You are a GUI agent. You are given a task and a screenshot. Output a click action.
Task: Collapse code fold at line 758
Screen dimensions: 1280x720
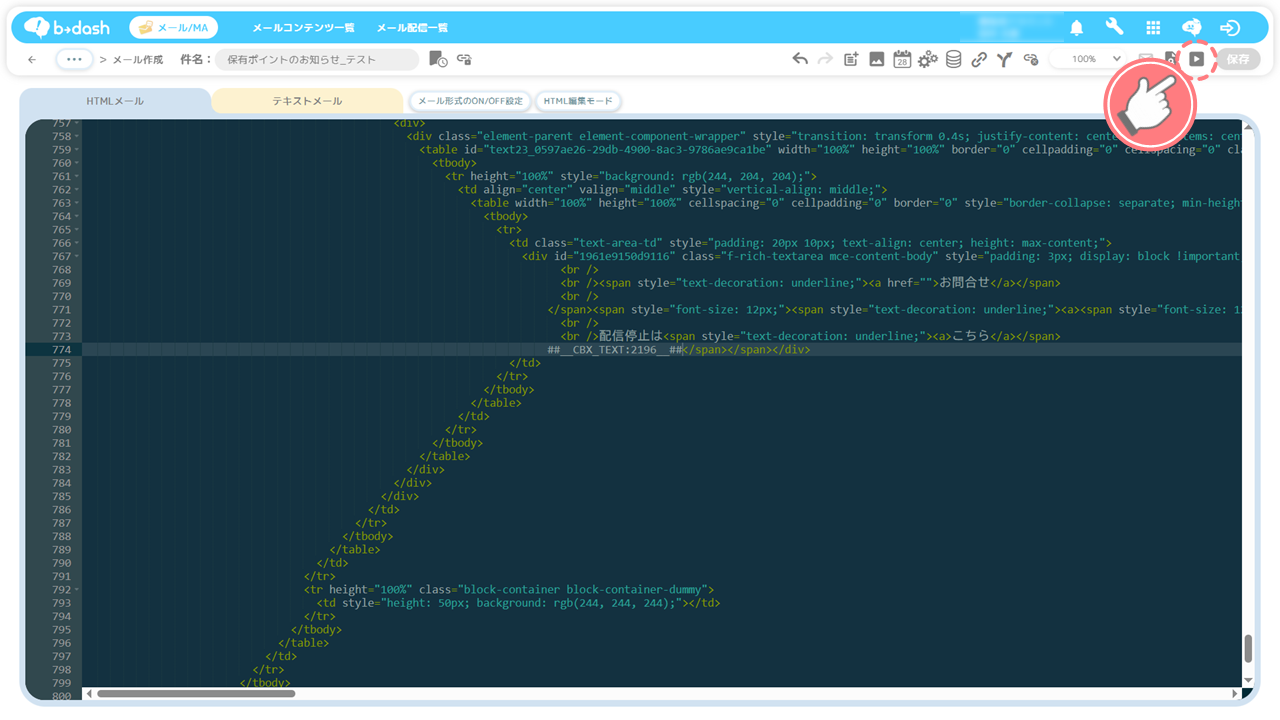point(78,136)
